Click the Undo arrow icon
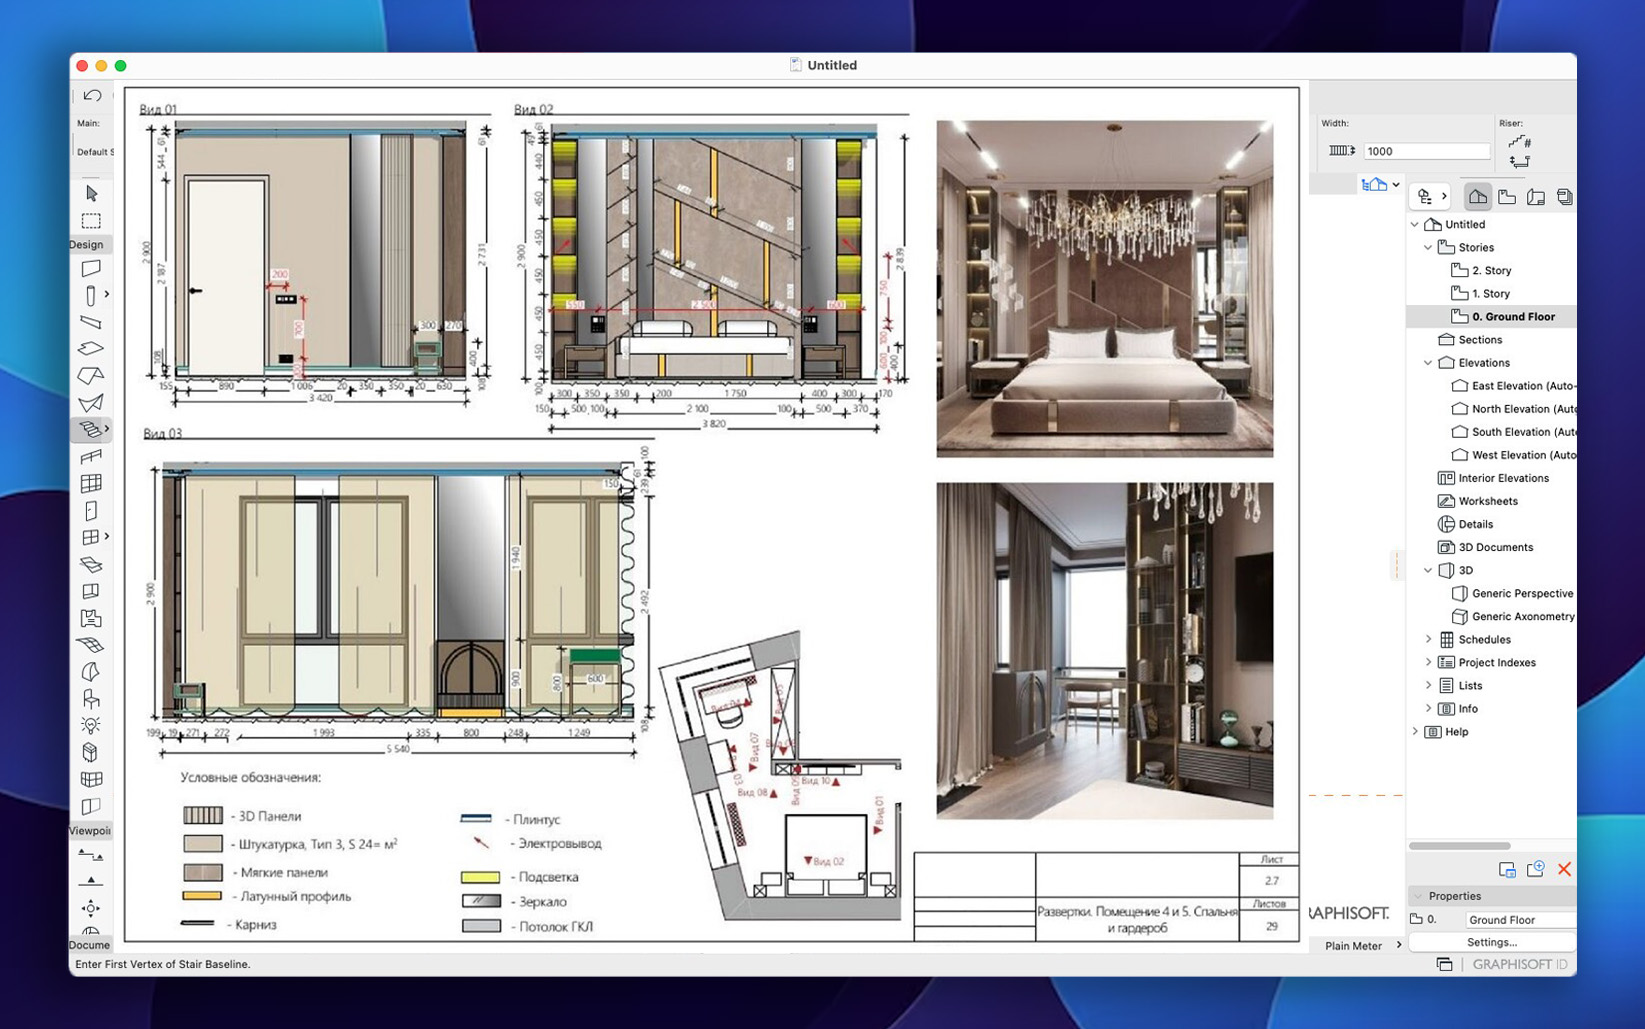Screen dimensions: 1645x1029 tap(92, 96)
